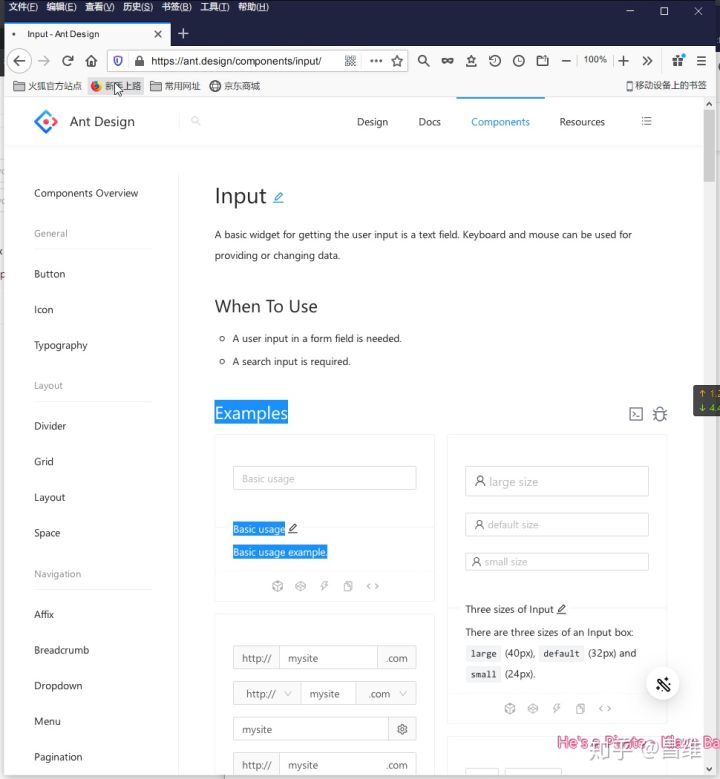Open the QR code icon in address bar
The height and width of the screenshot is (779, 720).
[350, 61]
